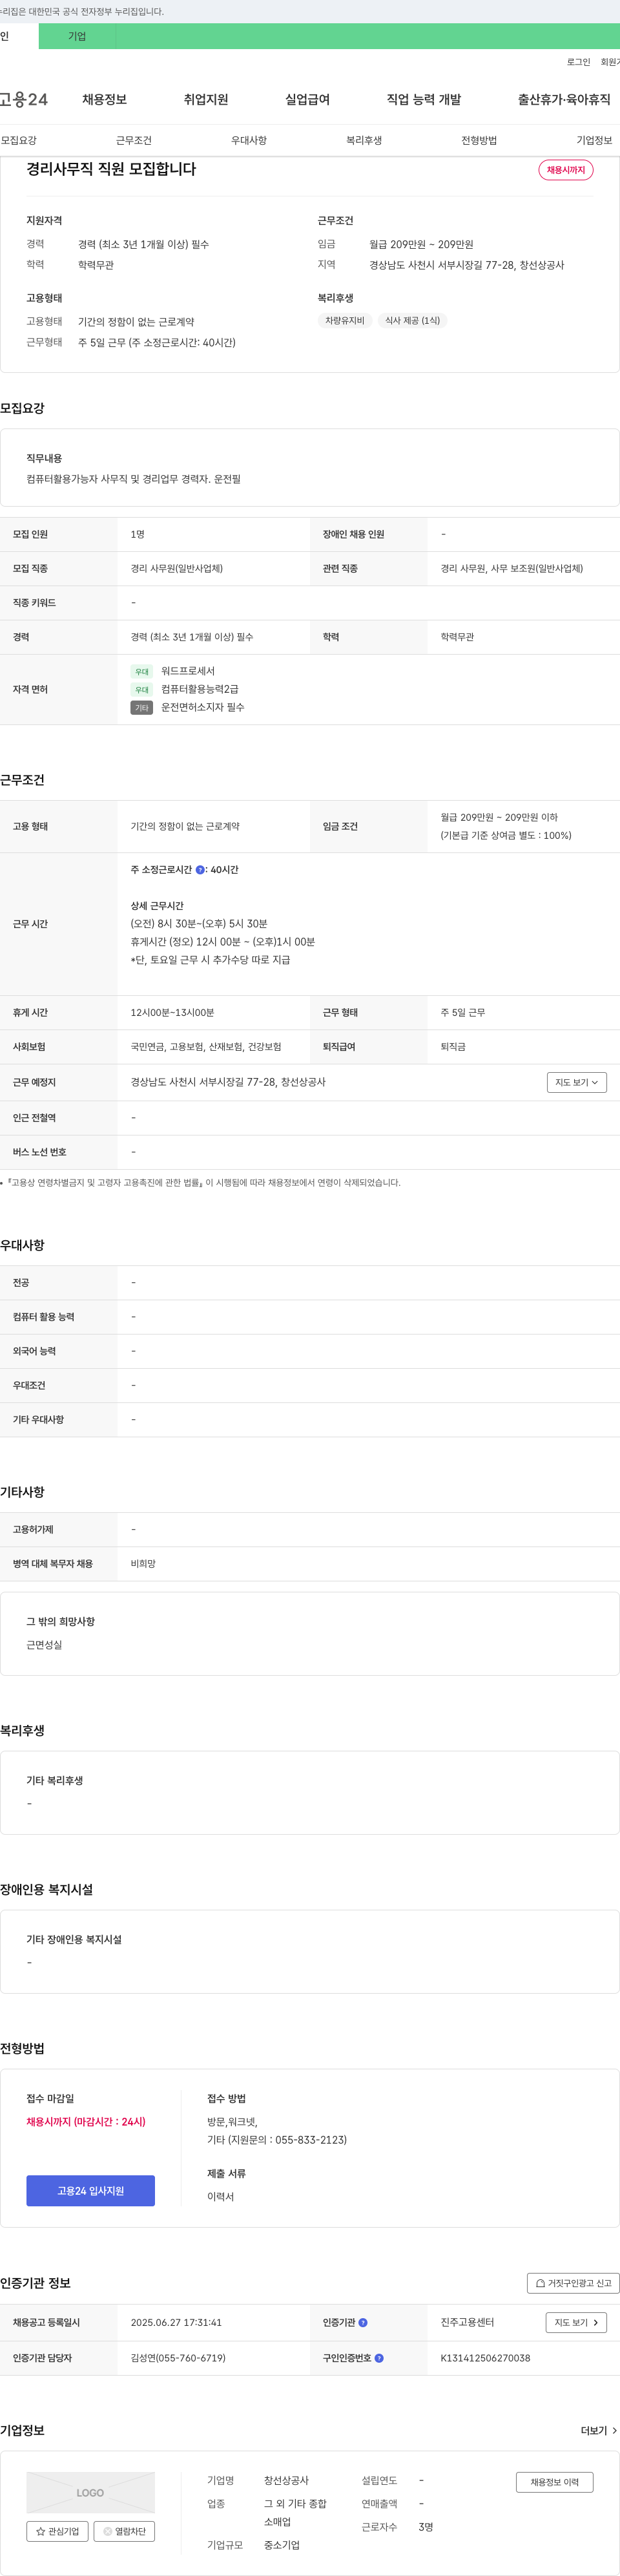This screenshot has height=2576, width=620.
Task: Open the 직업 능력 개발 menu
Action: (x=424, y=99)
